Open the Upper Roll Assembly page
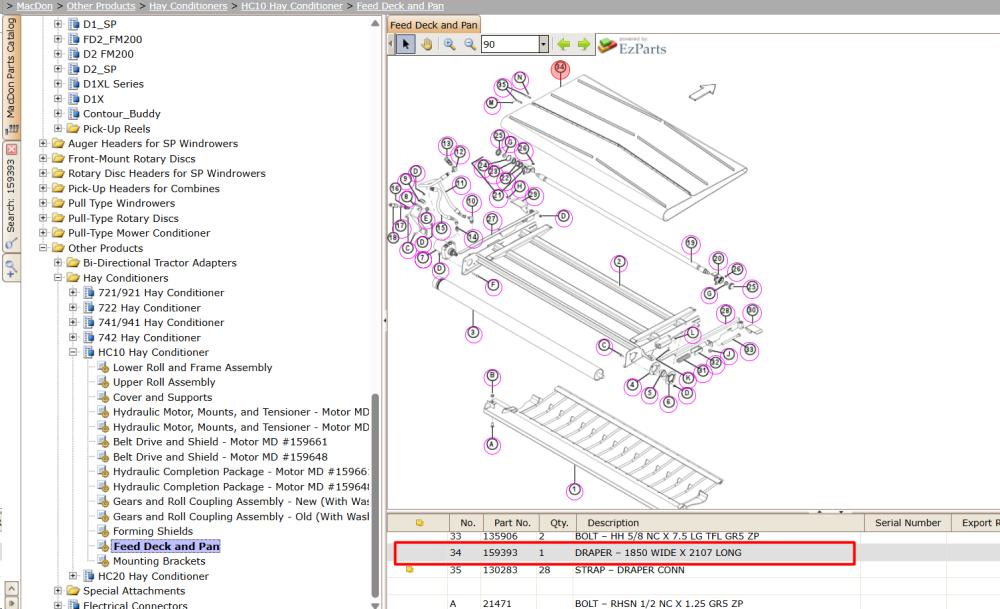The image size is (1000, 609). 164,382
